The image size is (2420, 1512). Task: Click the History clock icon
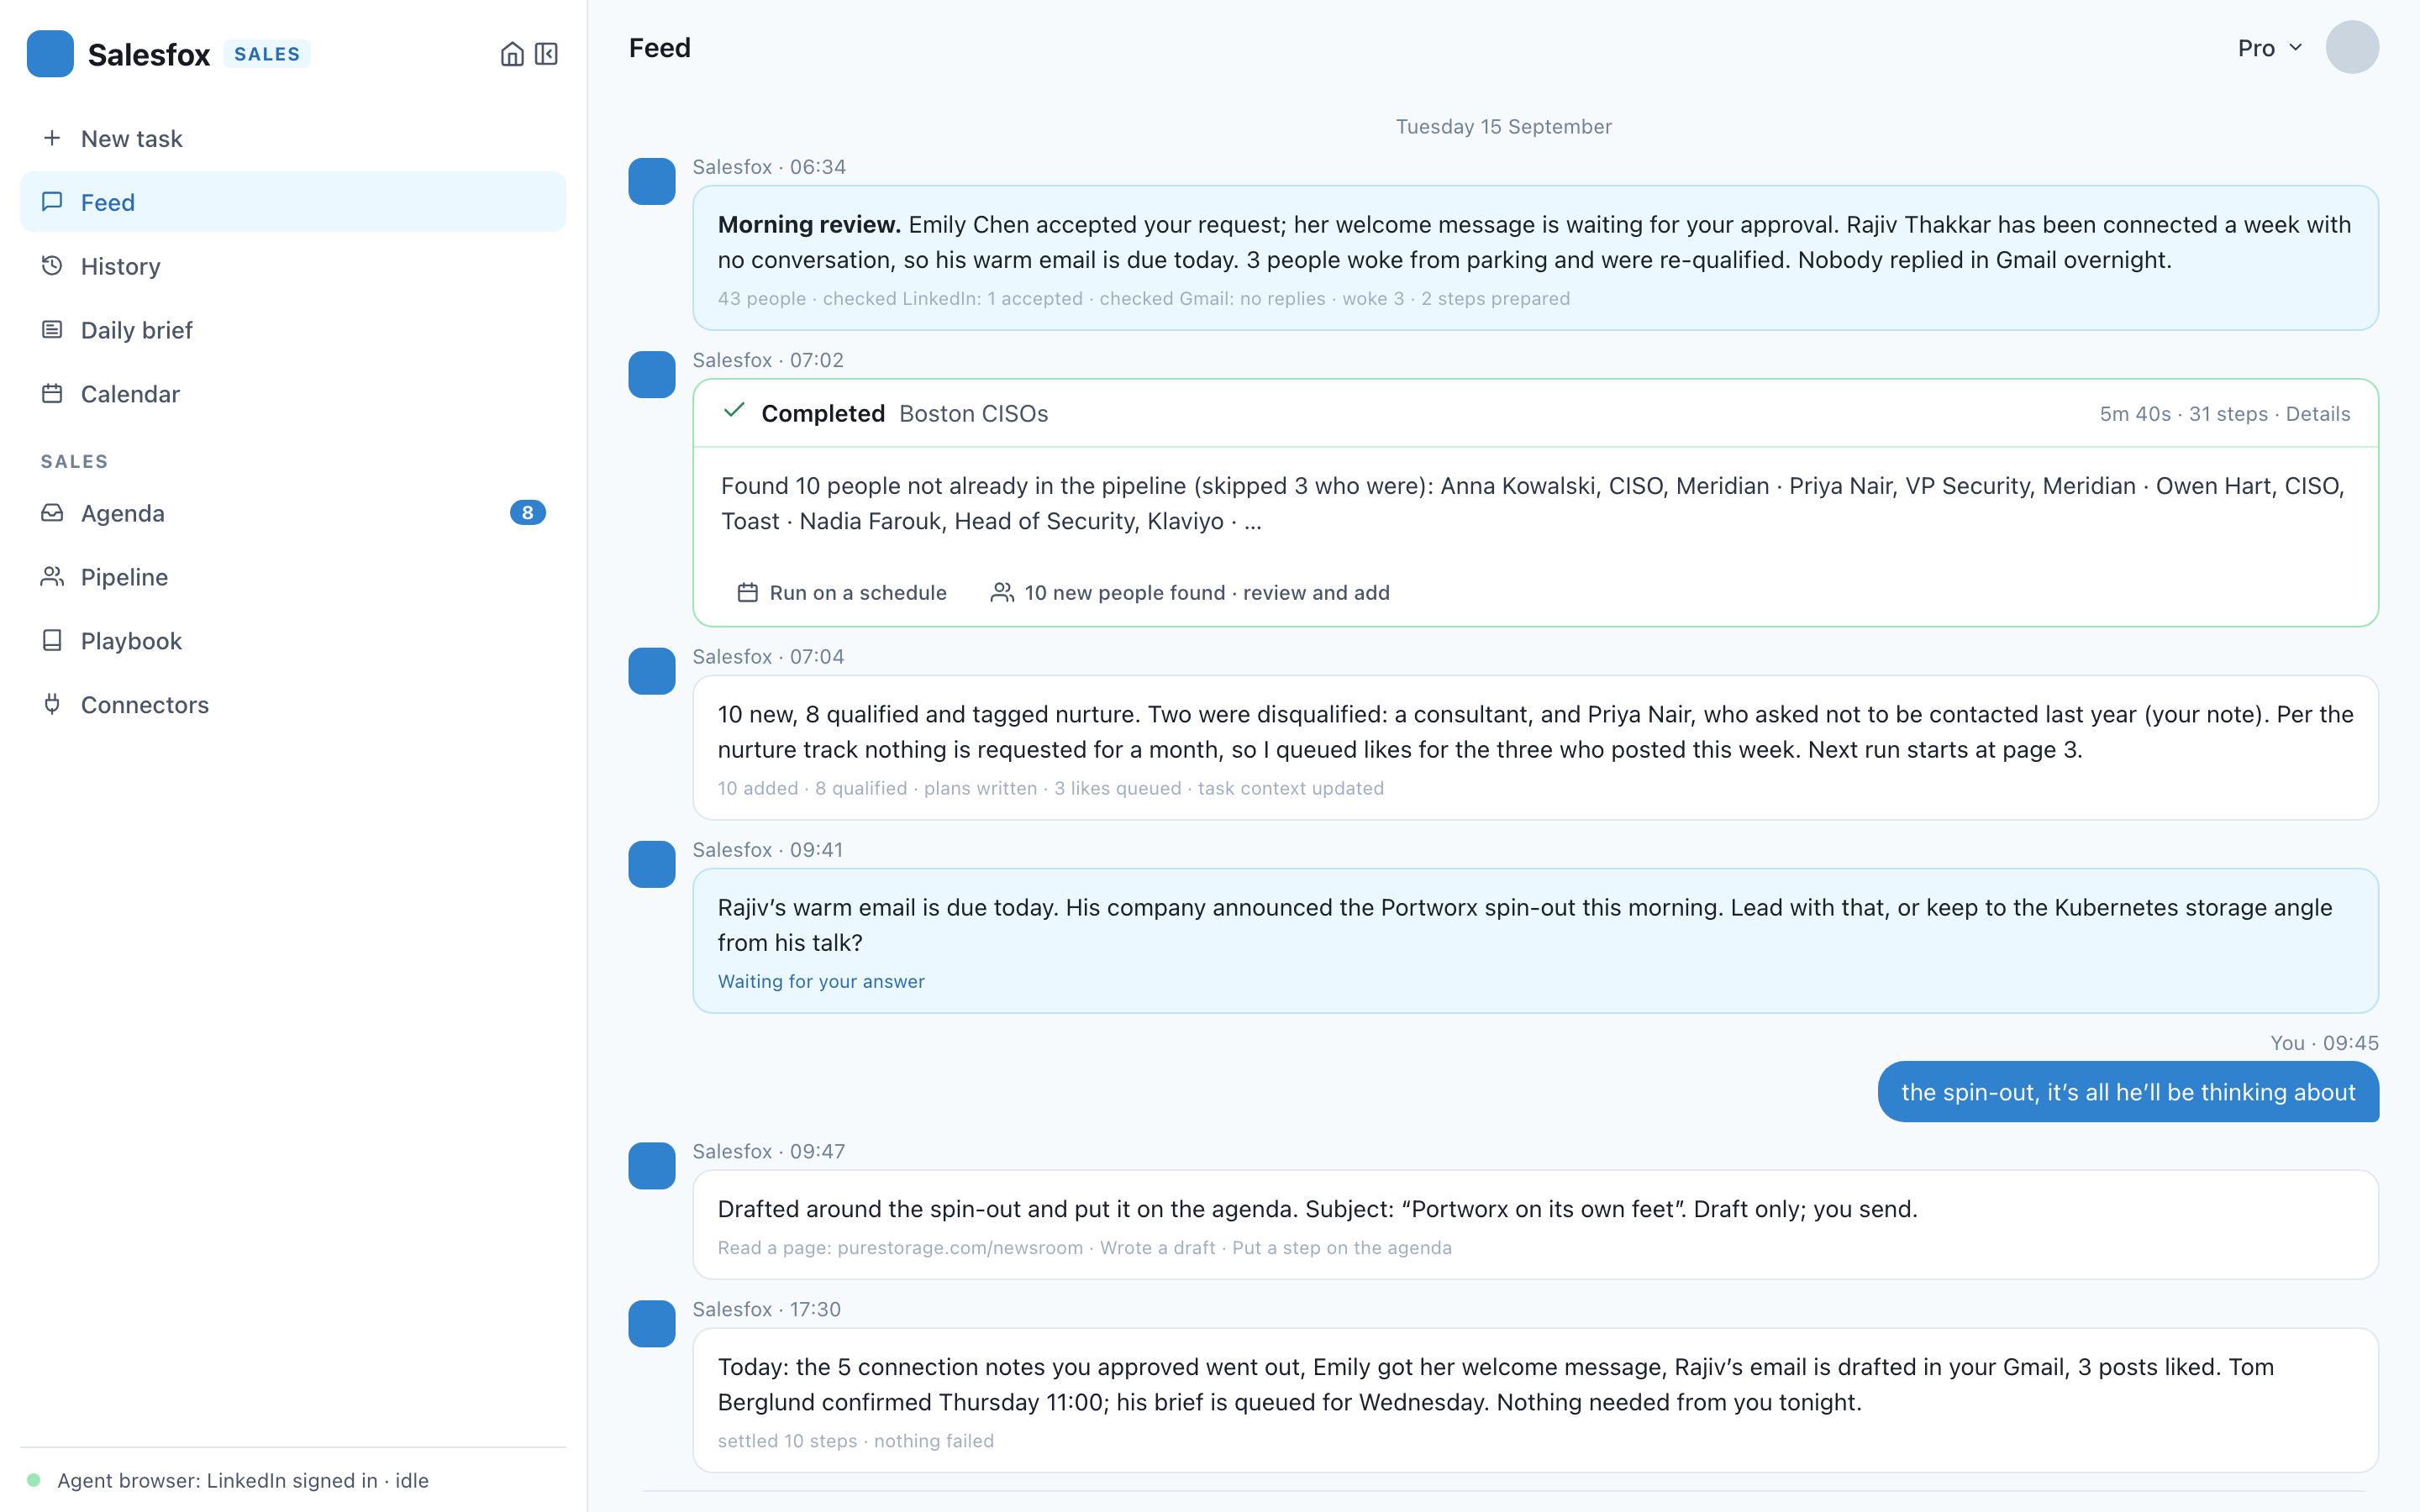tap(52, 266)
